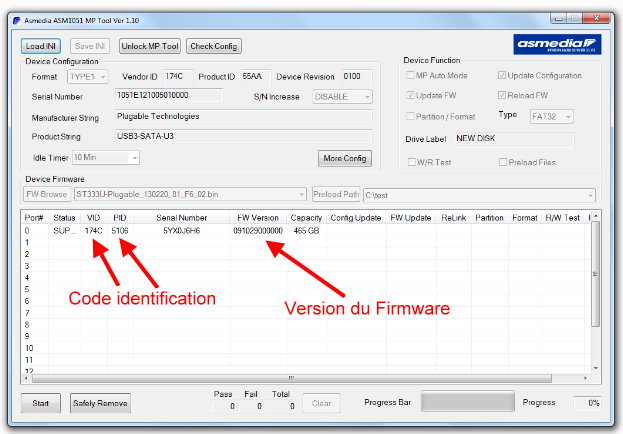The image size is (623, 434).
Task: Click the Load INI button
Action: coord(41,46)
